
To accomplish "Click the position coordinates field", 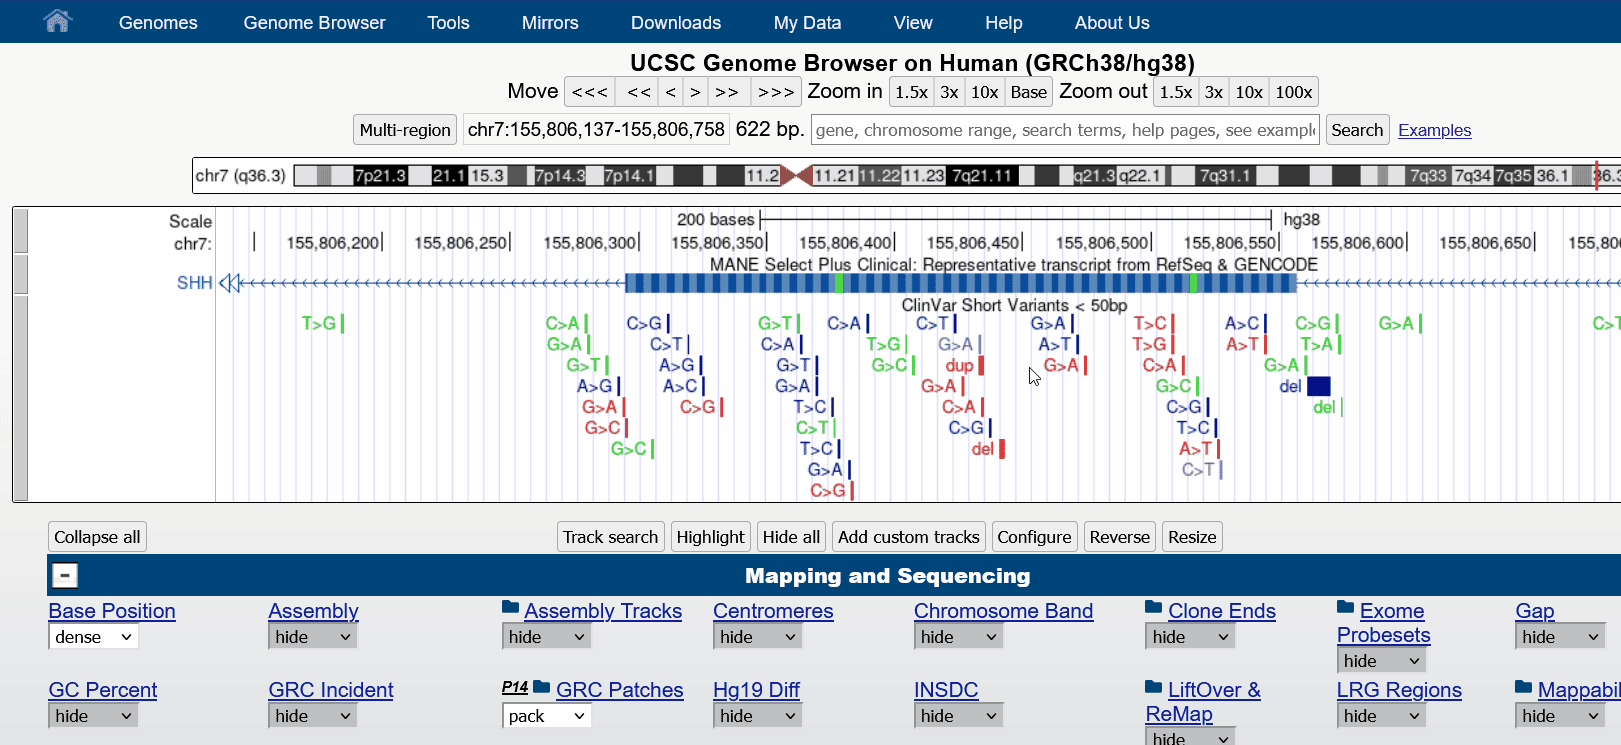I will tap(596, 130).
